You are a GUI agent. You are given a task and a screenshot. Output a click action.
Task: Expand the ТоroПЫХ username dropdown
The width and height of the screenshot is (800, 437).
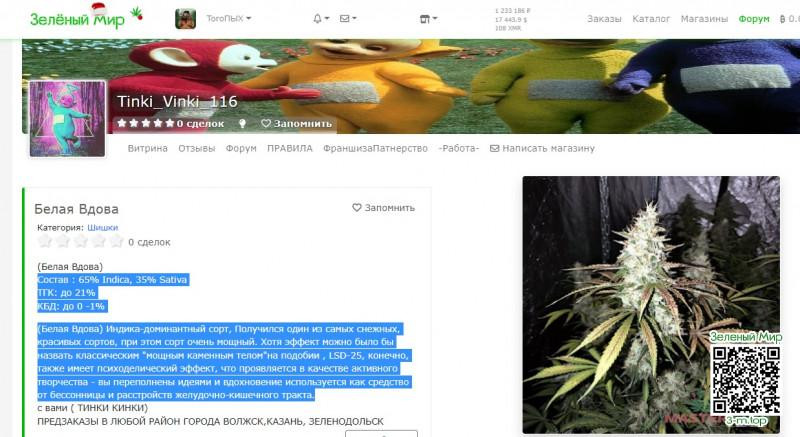pos(229,18)
